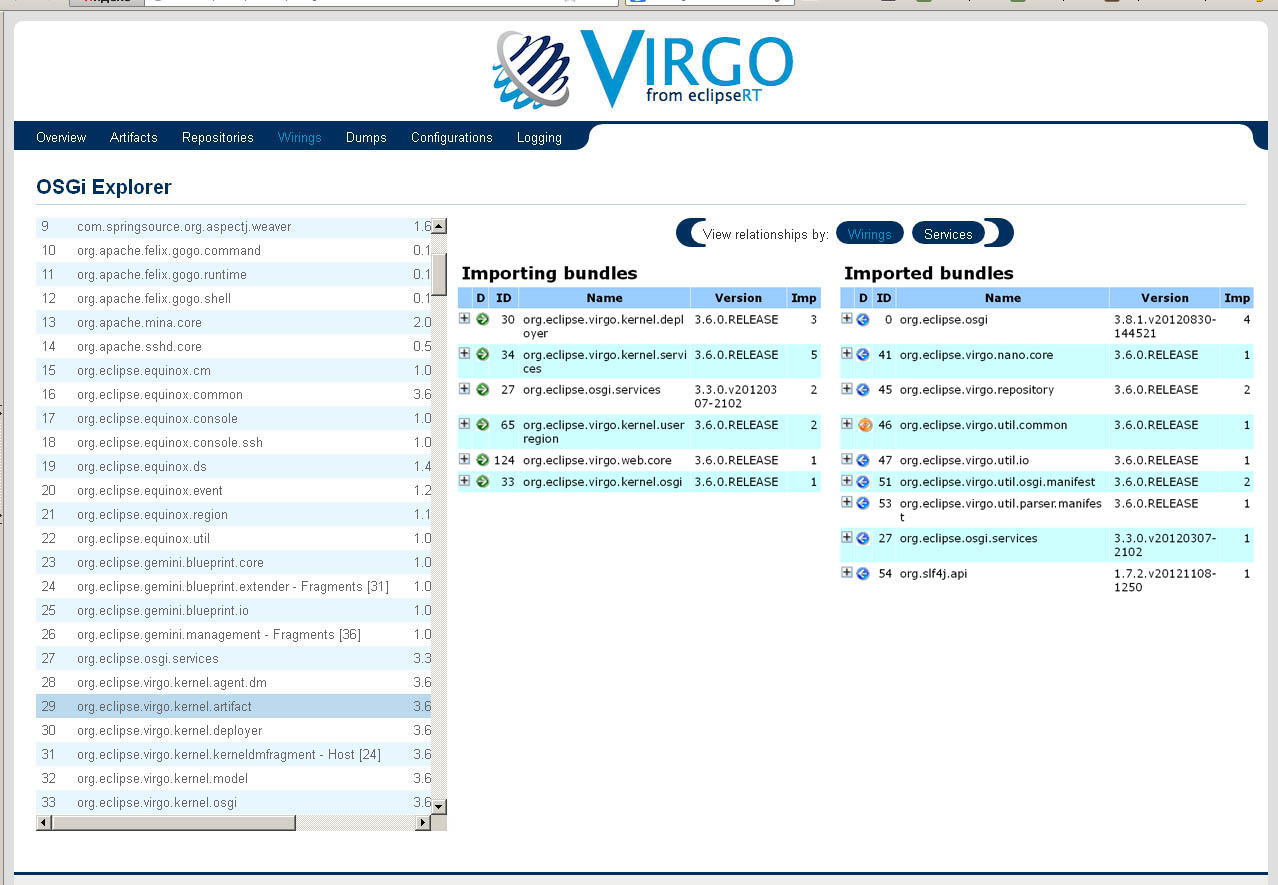The width and height of the screenshot is (1278, 885).
Task: Click version 3.8.1.v20120830-144521 of org.eclipse.osgi
Action: [x=1164, y=326]
